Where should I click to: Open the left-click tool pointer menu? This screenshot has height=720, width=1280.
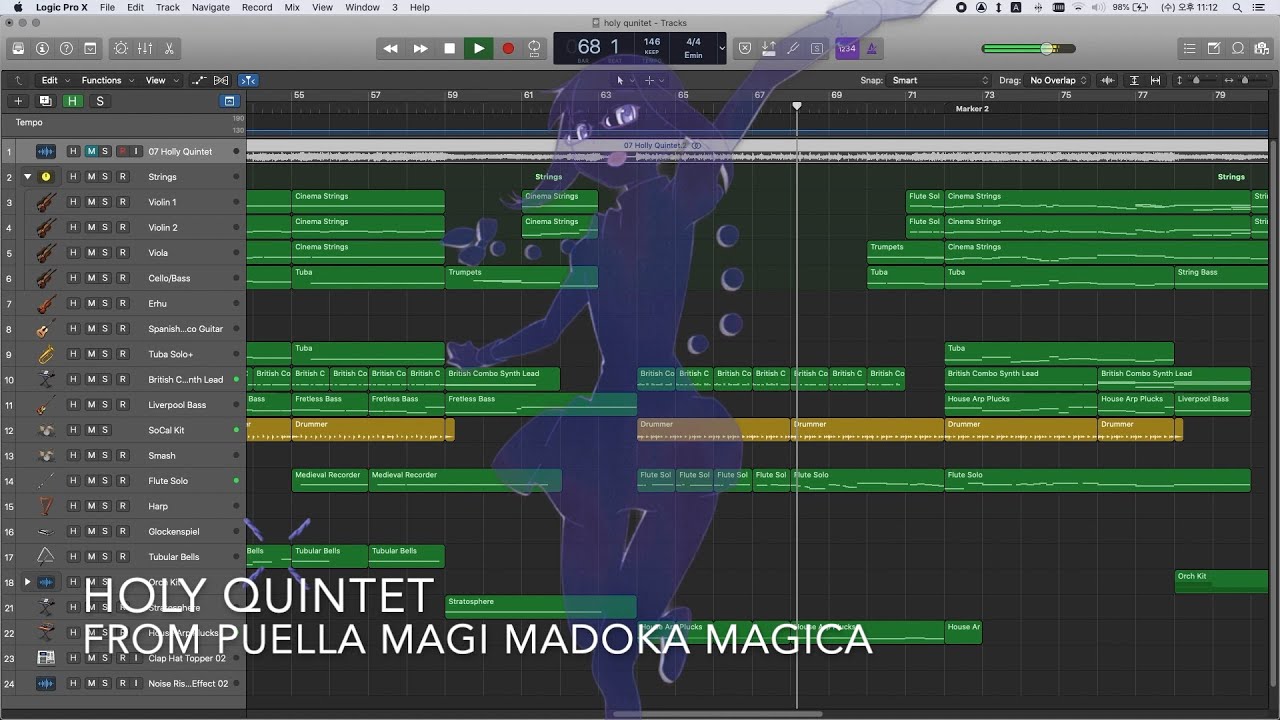point(623,80)
